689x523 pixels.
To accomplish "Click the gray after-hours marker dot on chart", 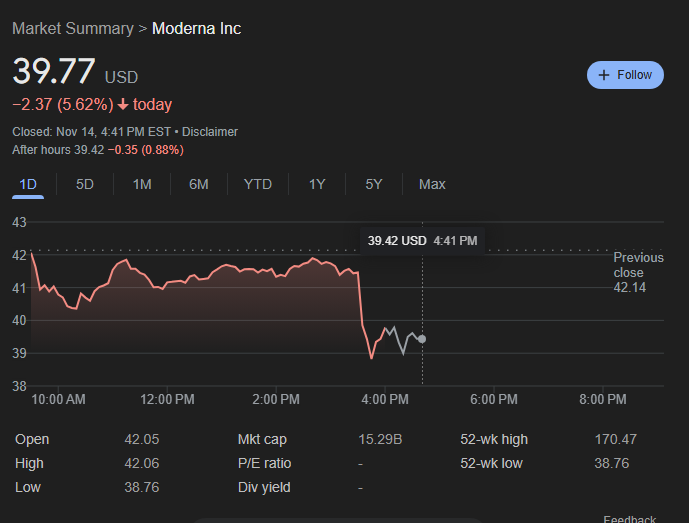I will click(422, 339).
